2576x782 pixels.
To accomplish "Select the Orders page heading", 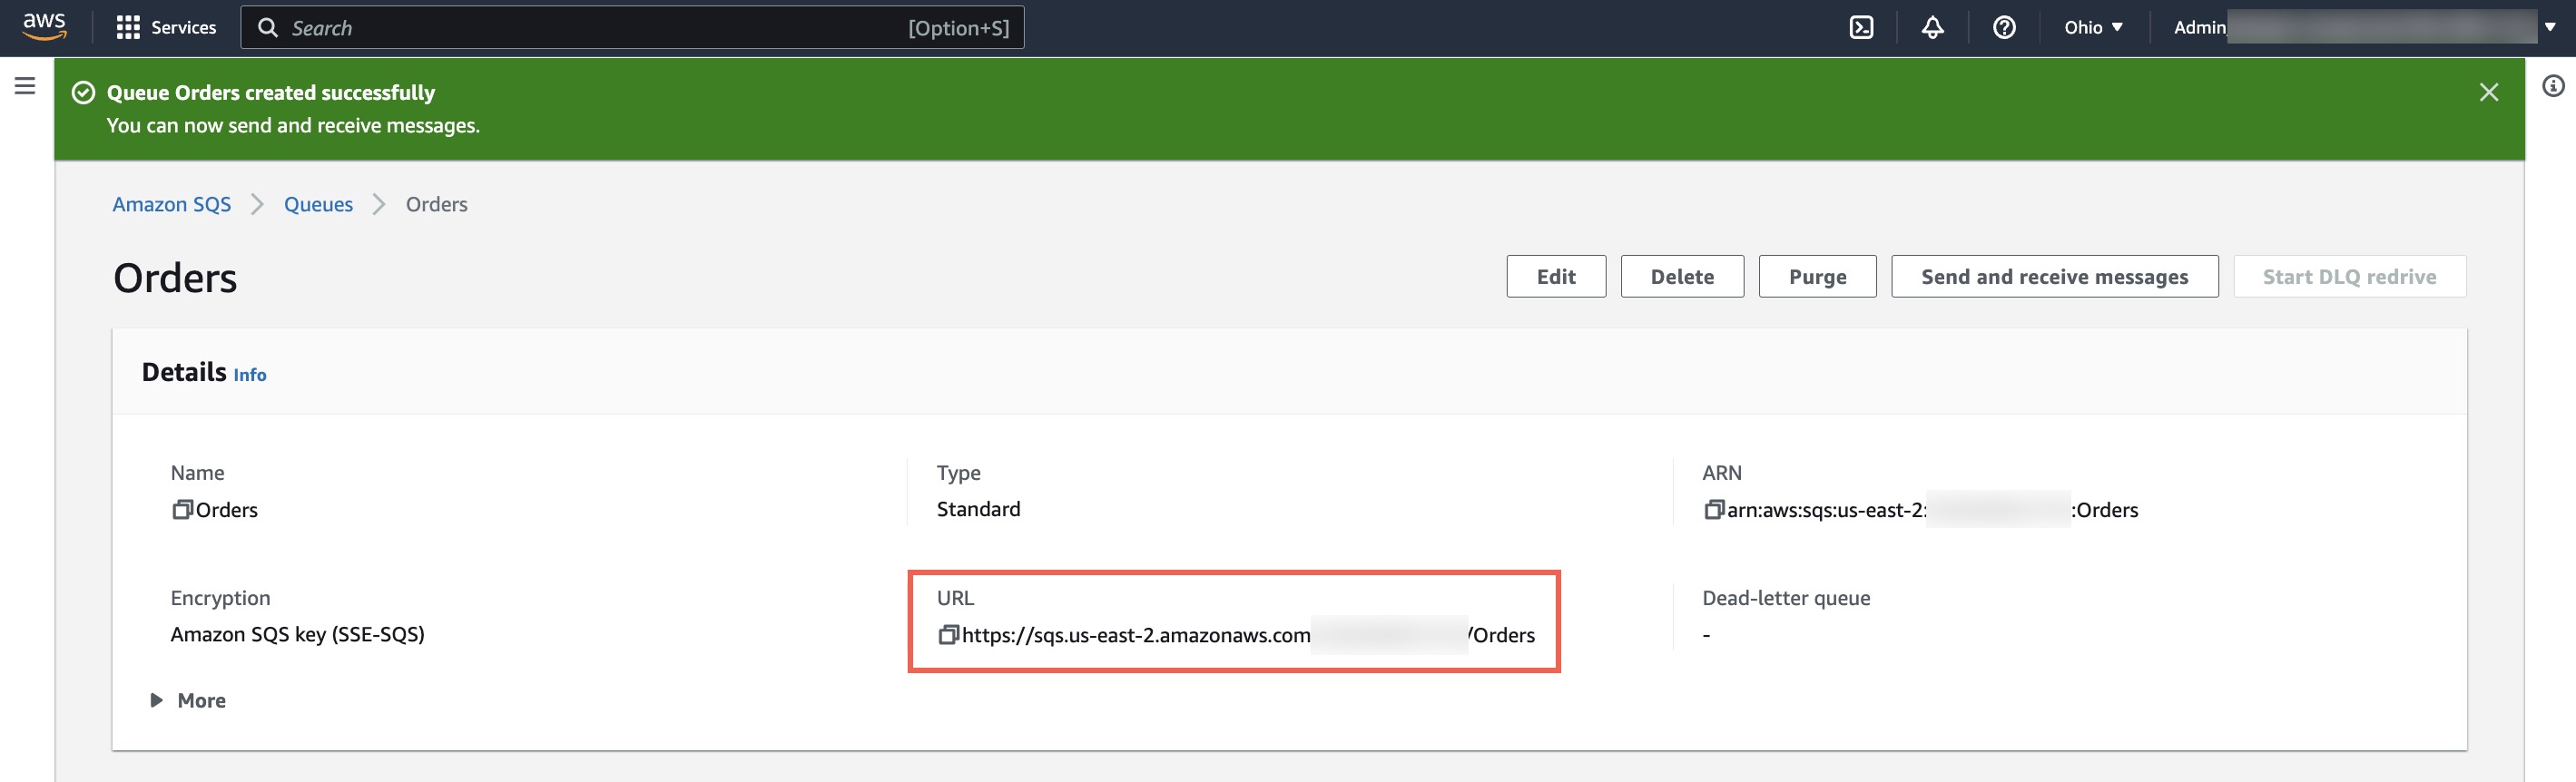I will pyautogui.click(x=175, y=278).
